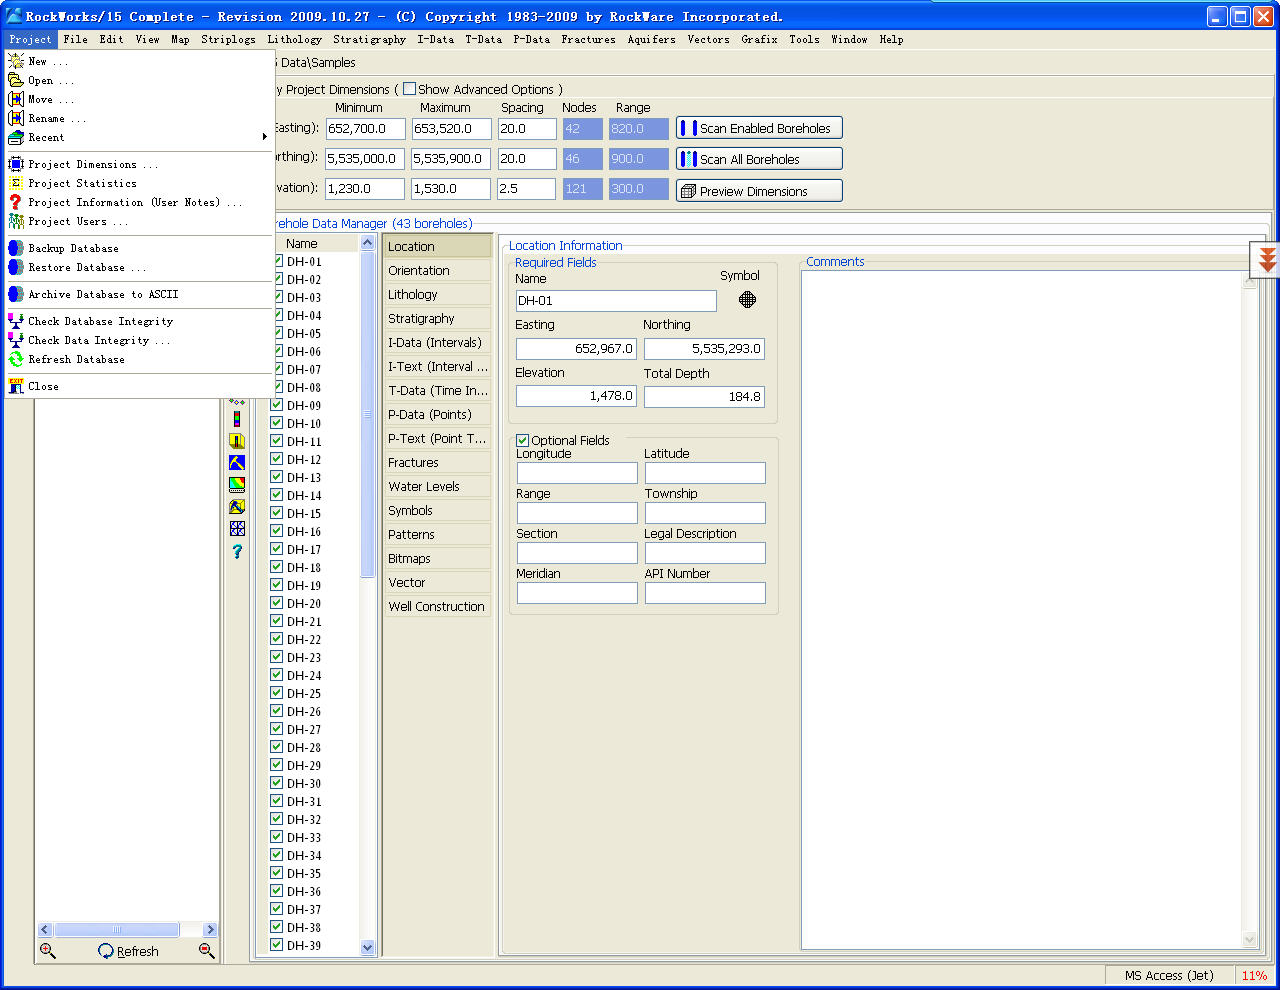Click the yellow 3D block toolbar icon

tap(237, 441)
